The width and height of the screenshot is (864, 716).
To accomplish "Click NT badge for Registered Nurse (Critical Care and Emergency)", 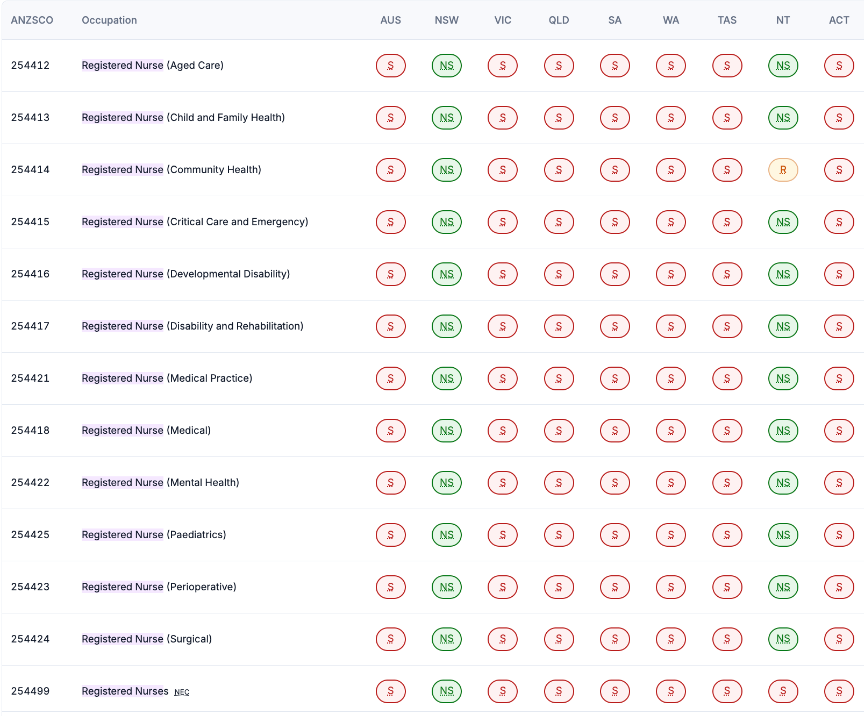I will click(783, 222).
